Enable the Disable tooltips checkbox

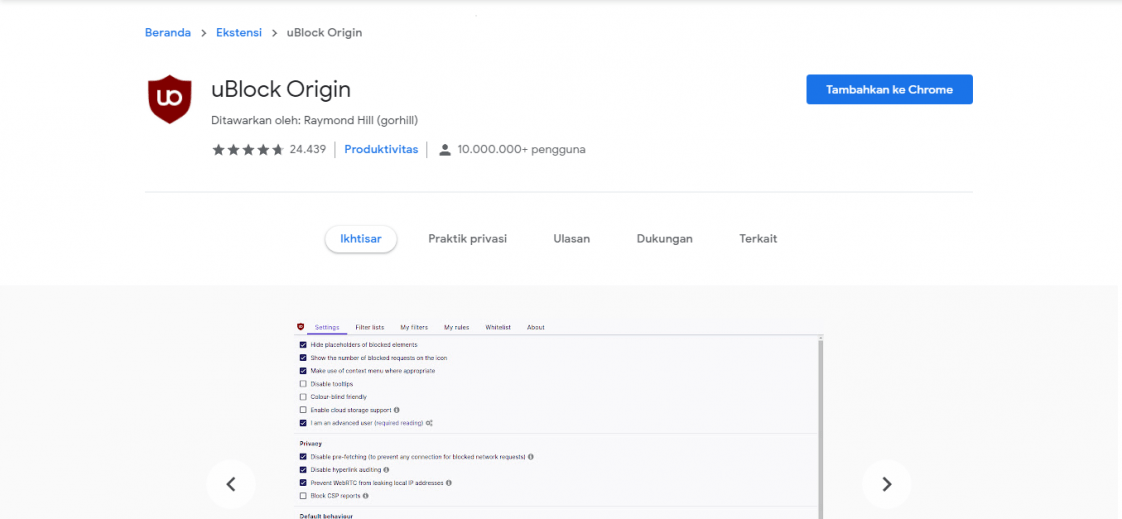[303, 384]
